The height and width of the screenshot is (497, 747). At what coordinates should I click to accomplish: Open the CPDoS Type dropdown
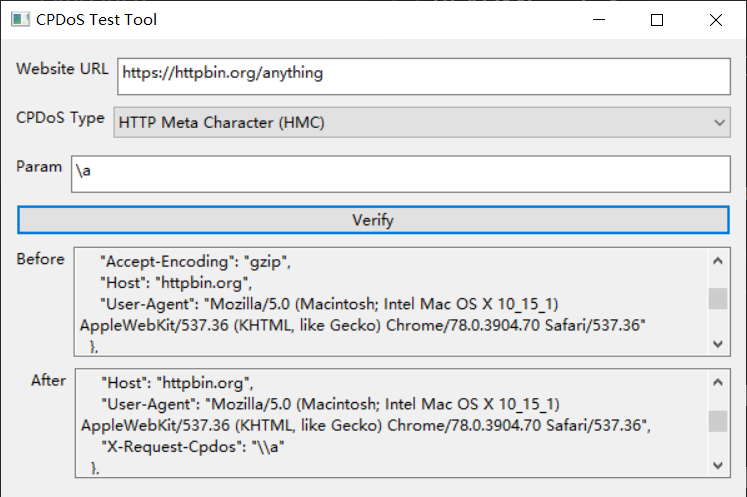(x=422, y=122)
